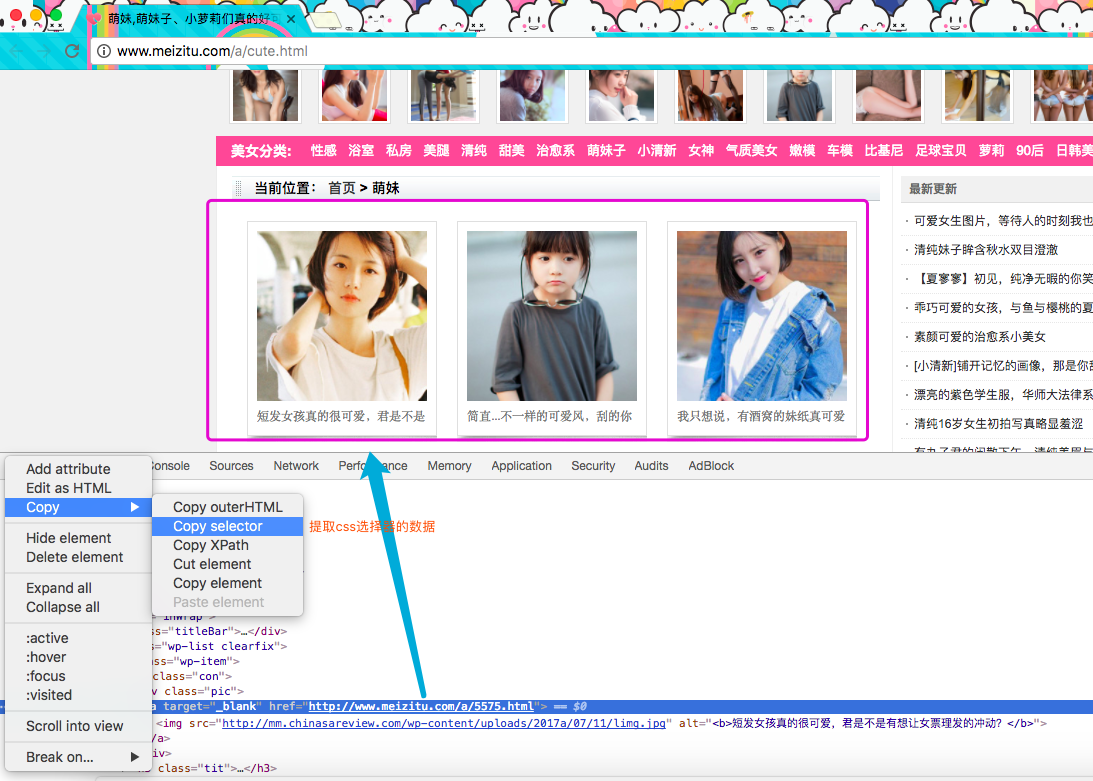Switch to the Sources tab in DevTools

click(x=231, y=466)
